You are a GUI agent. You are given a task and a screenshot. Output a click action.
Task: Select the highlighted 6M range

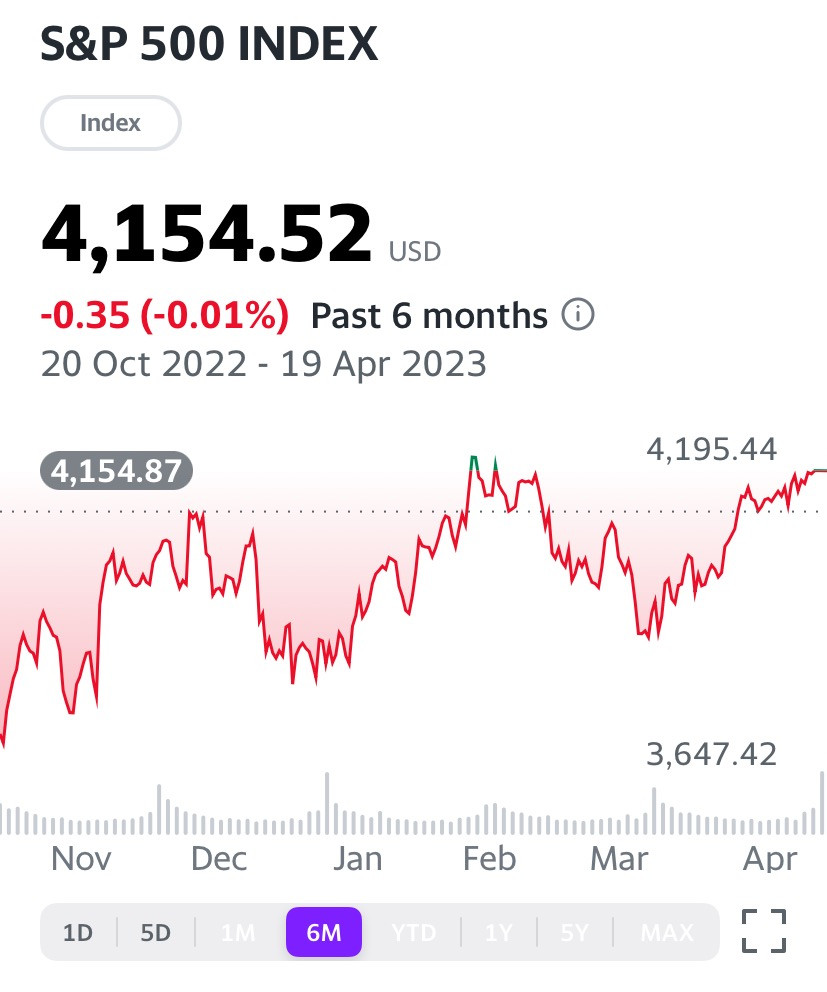[324, 932]
